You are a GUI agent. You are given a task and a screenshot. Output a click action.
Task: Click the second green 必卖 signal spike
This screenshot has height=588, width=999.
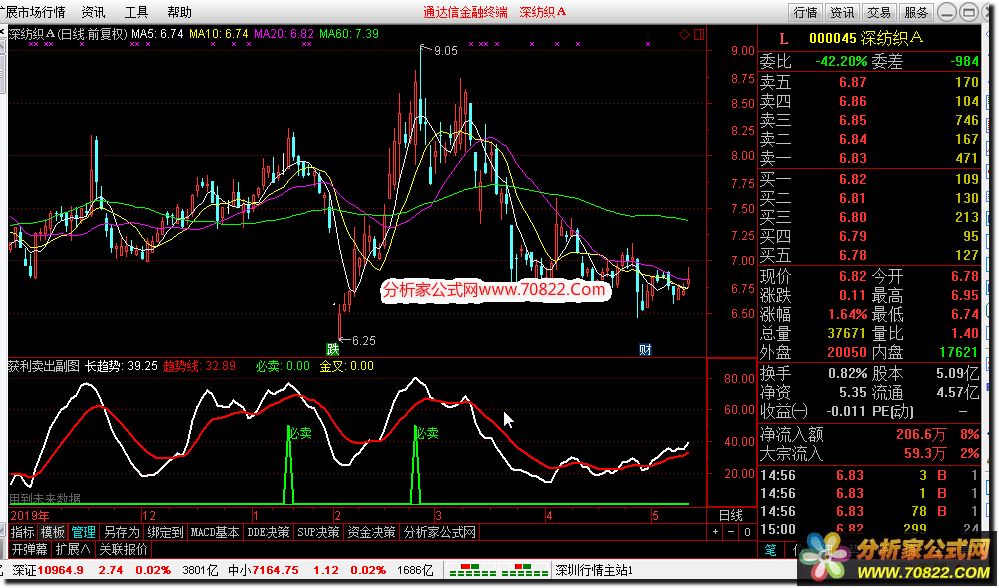coord(416,465)
